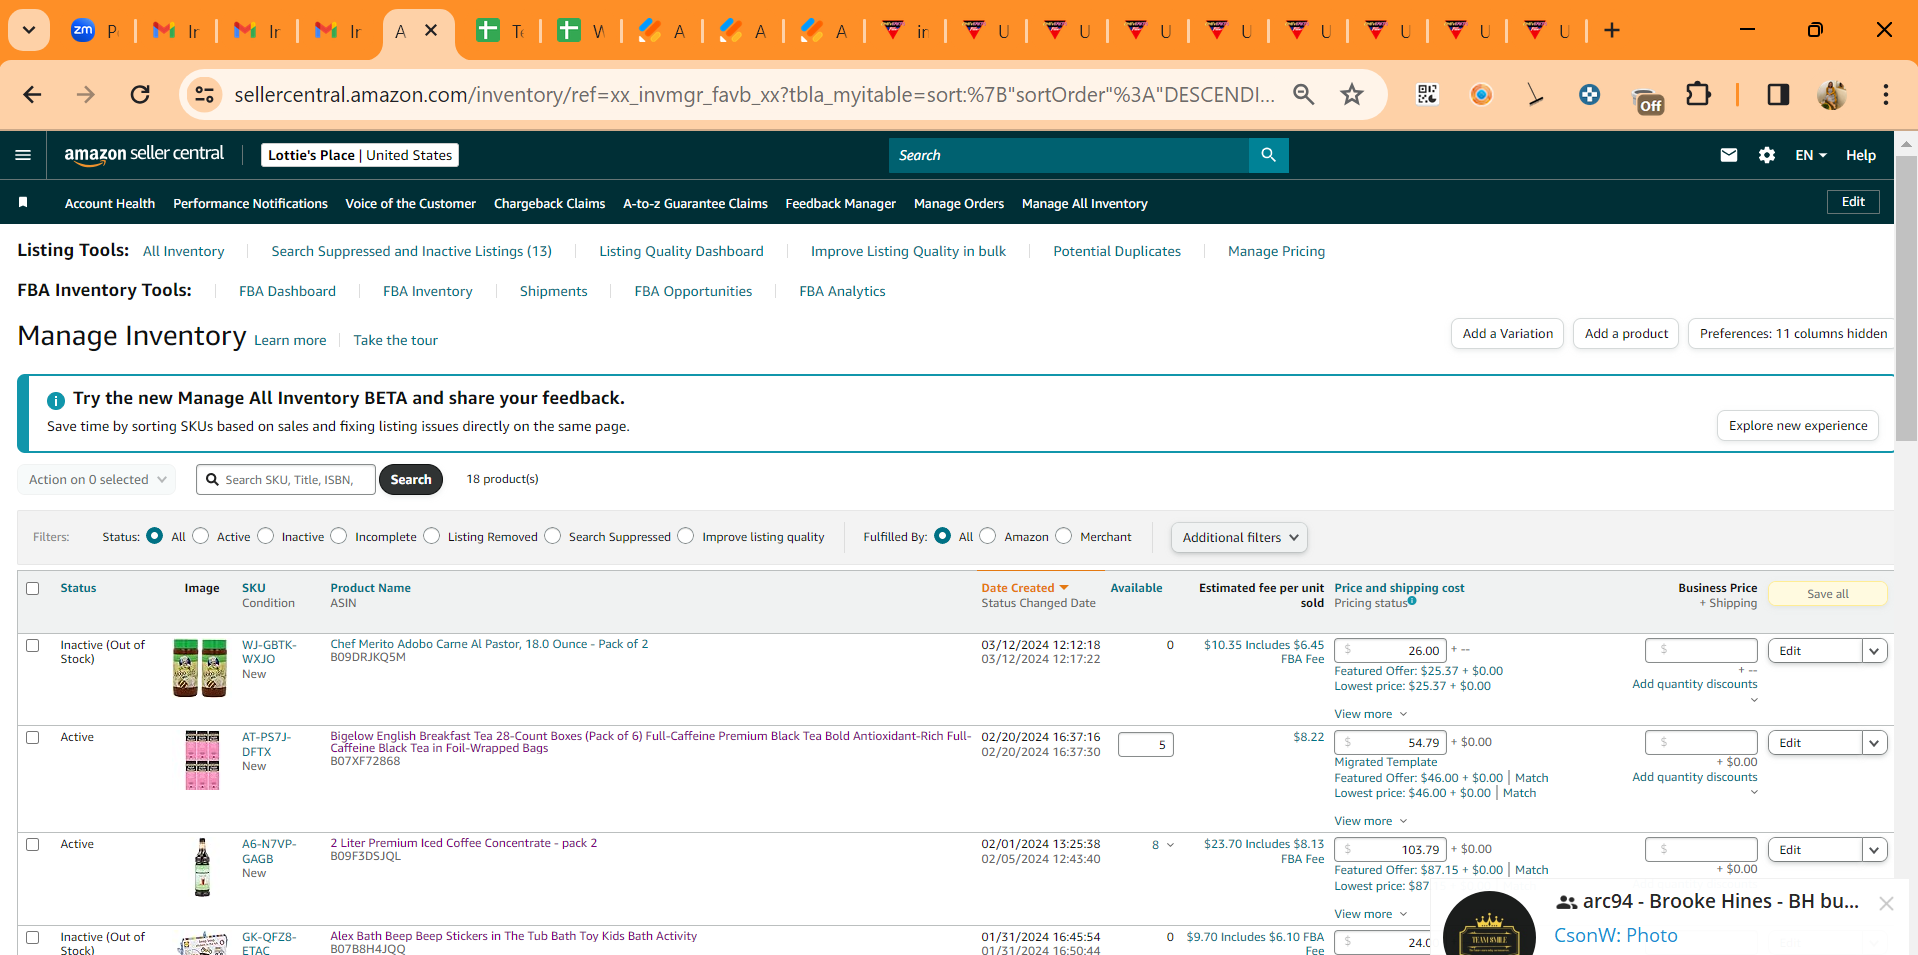The height and width of the screenshot is (955, 1918).
Task: Go back using the browser back arrow
Action: click(x=32, y=94)
